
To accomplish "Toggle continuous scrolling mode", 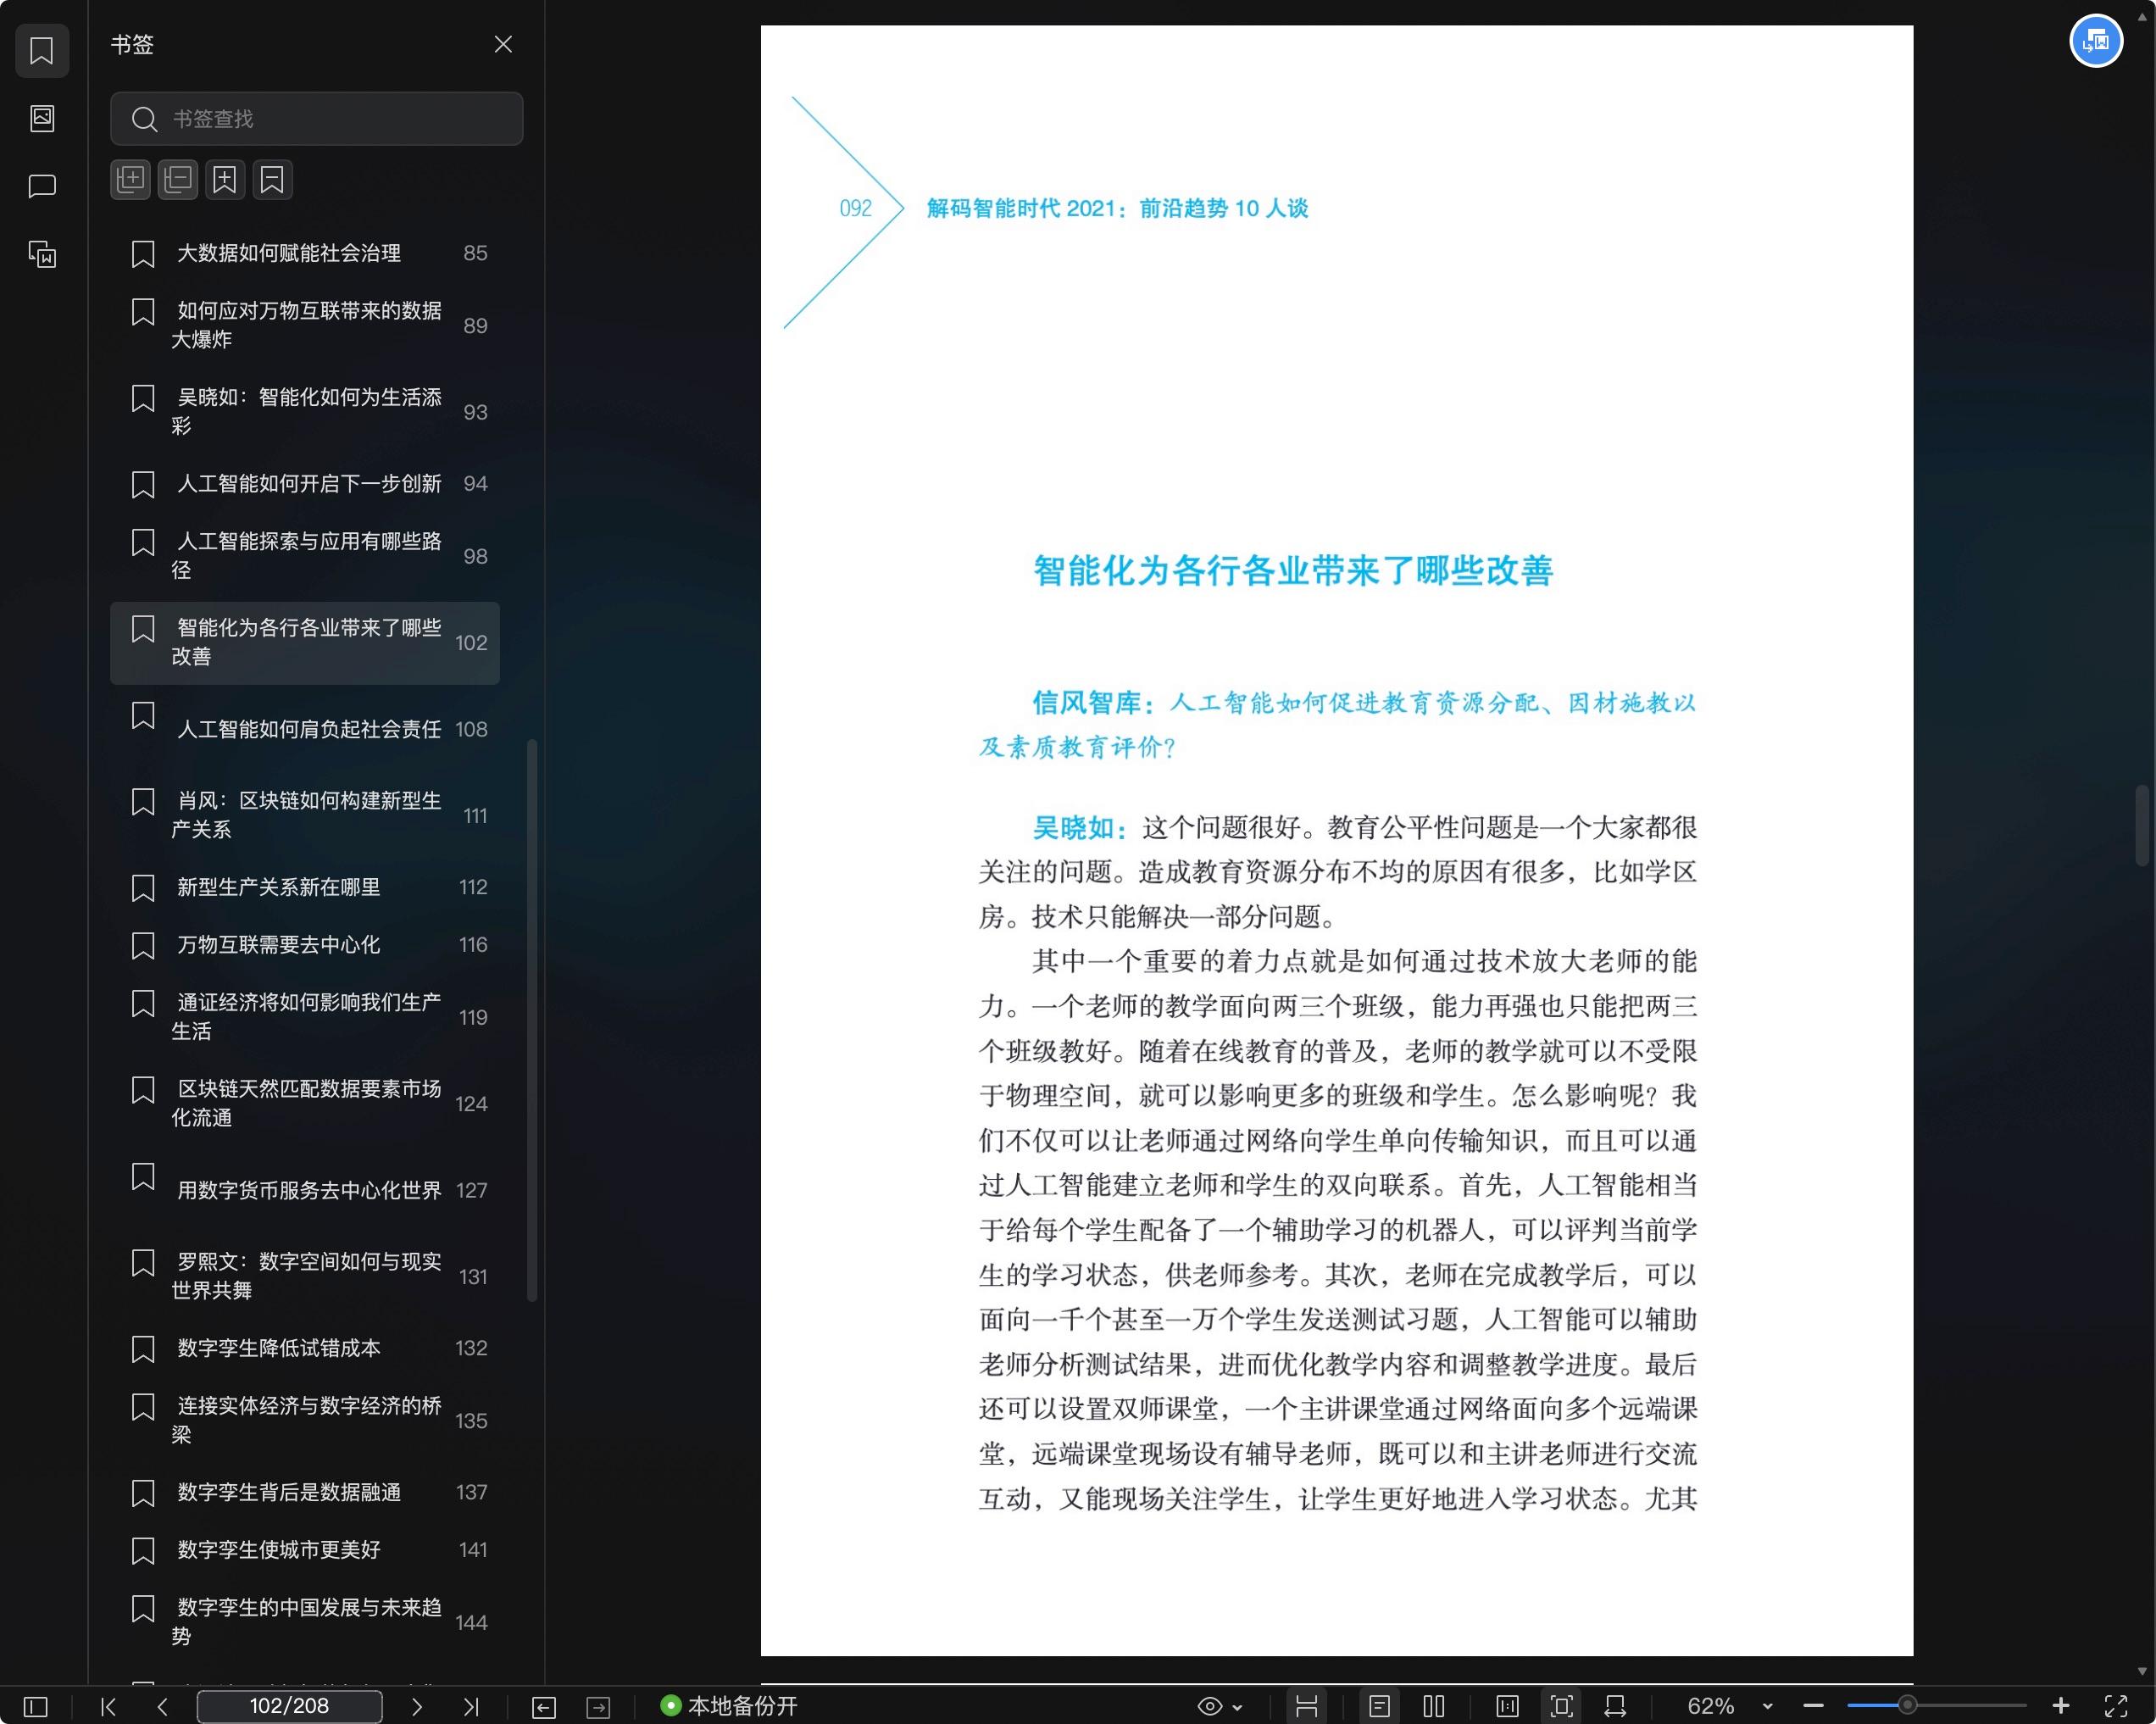I will (x=1306, y=1706).
